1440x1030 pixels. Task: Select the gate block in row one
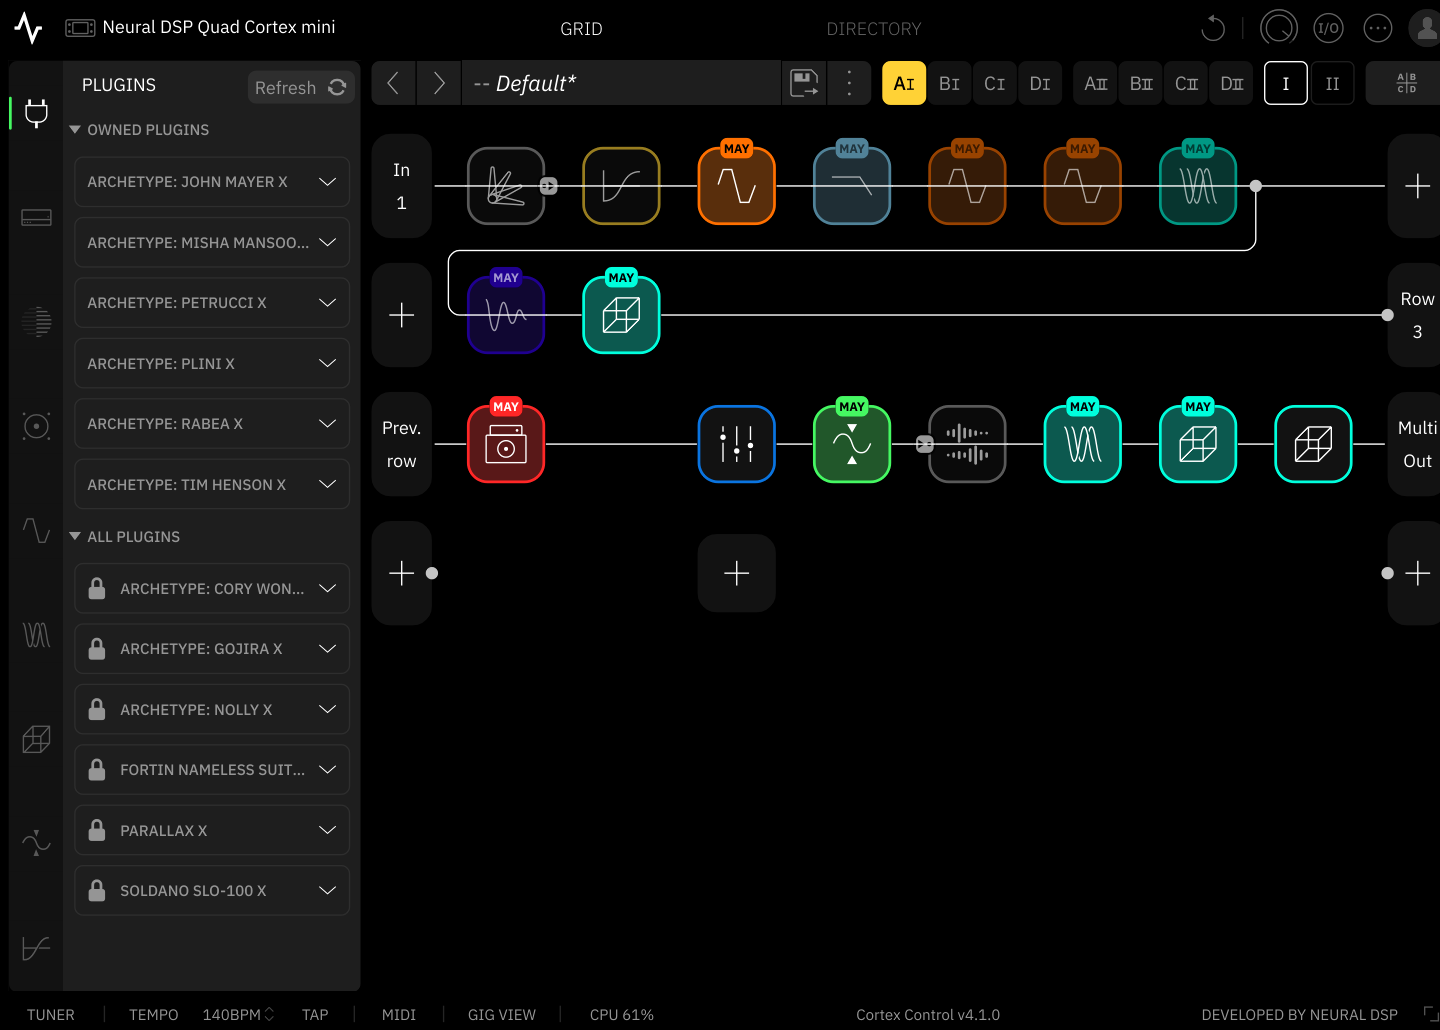(x=506, y=186)
